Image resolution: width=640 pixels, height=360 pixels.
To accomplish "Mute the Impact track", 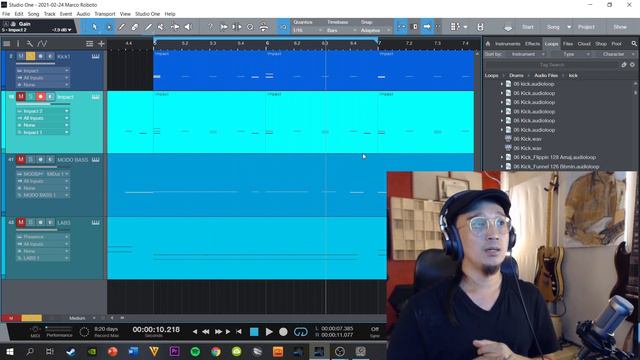I will (x=20, y=97).
